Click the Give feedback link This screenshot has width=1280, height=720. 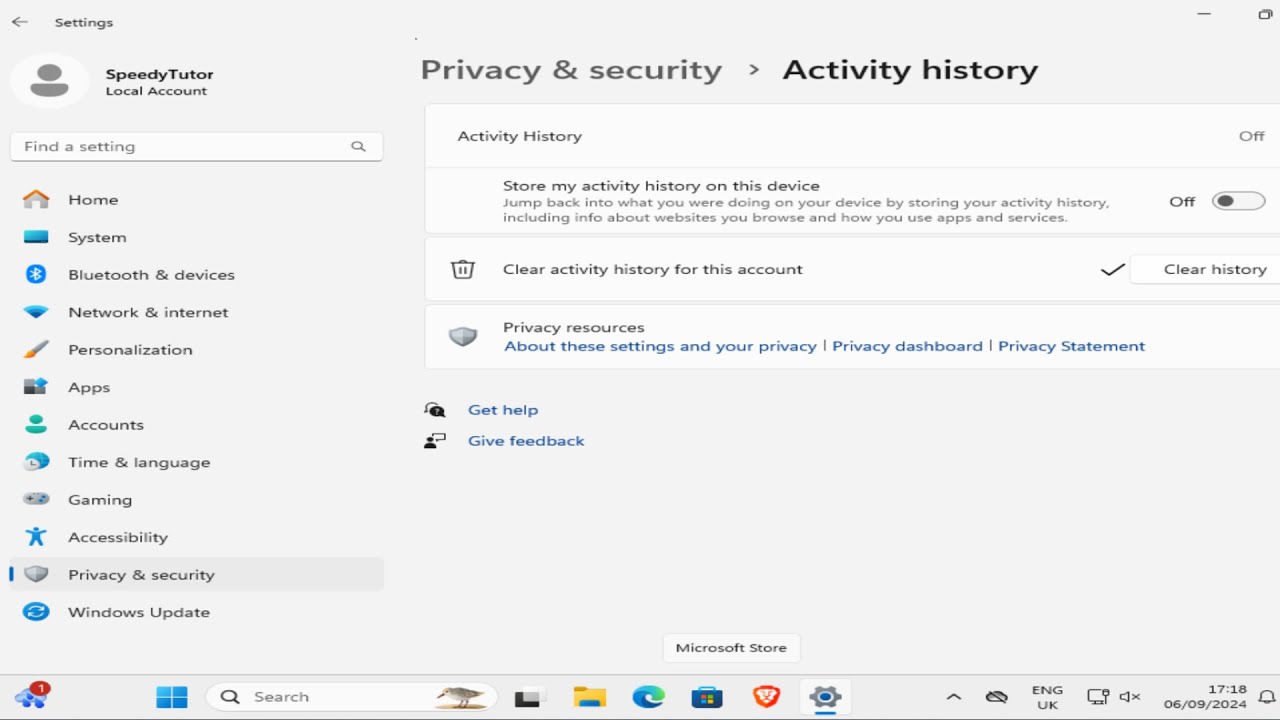pyautogui.click(x=526, y=441)
